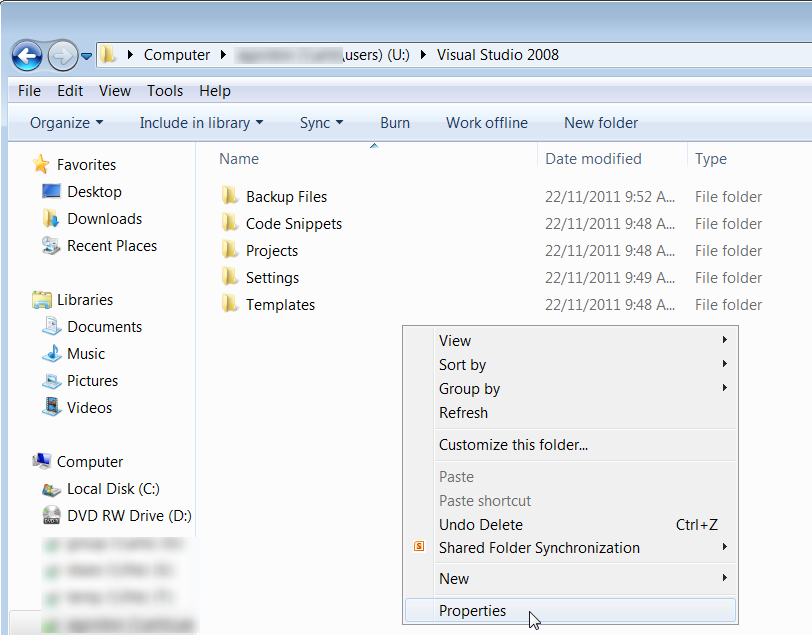The width and height of the screenshot is (812, 635).
Task: Expand arrow after Computer in address bar
Action: tap(223, 54)
